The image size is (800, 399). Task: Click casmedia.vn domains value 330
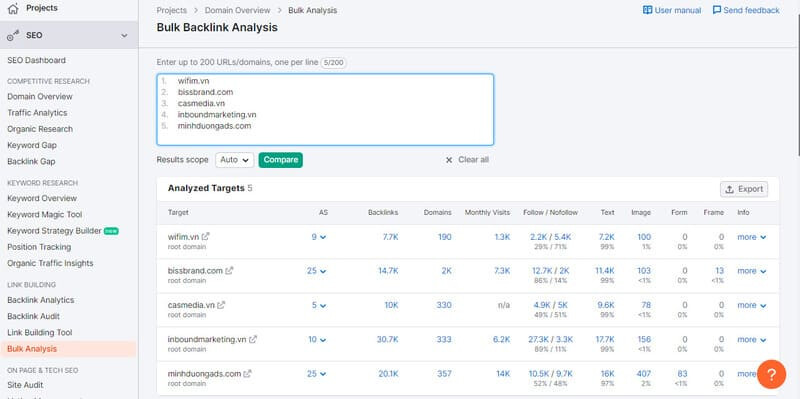click(x=444, y=305)
